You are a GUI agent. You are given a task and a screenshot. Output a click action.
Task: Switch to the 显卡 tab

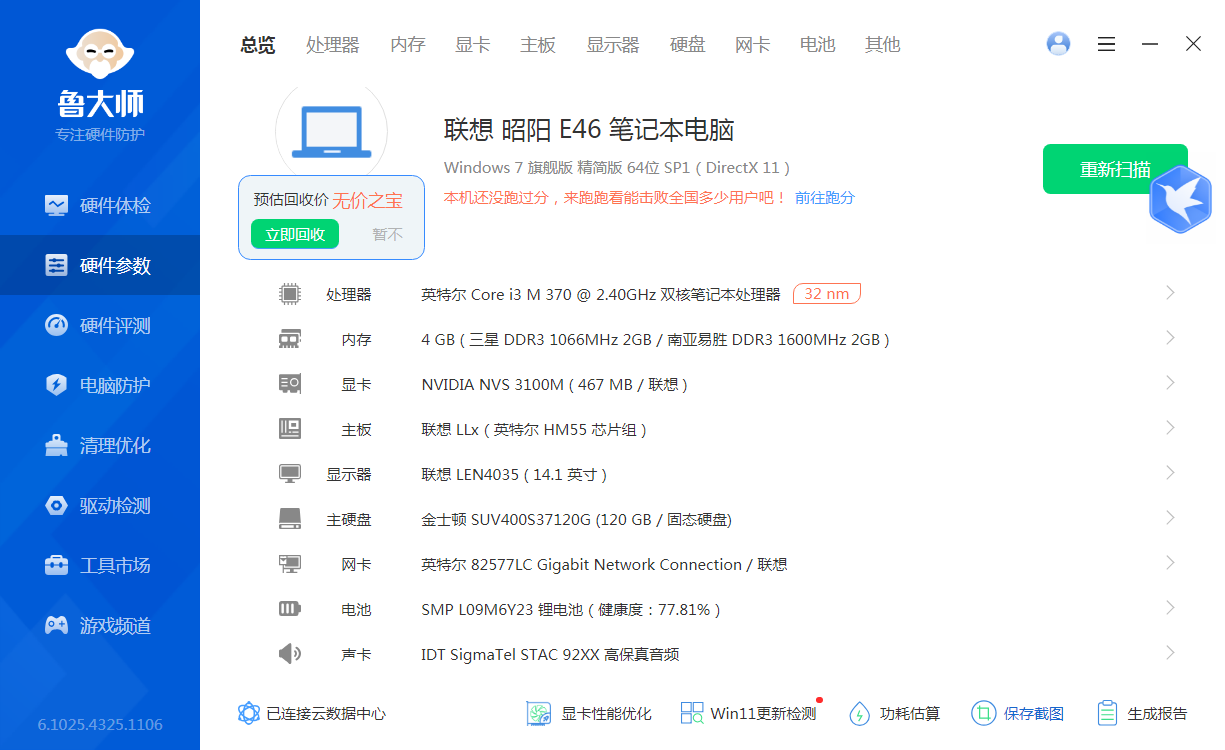pos(472,45)
